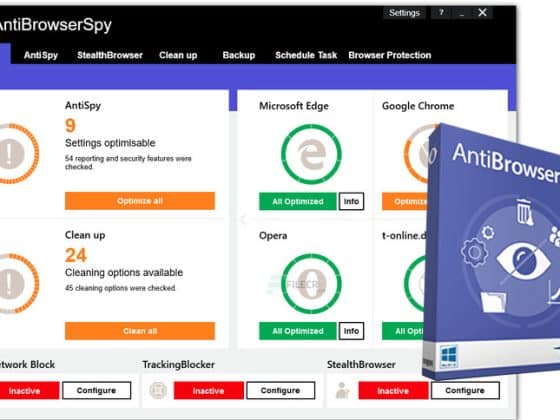The width and height of the screenshot is (560, 420).
Task: Click the Microsoft Edge heading
Action: [x=294, y=106]
